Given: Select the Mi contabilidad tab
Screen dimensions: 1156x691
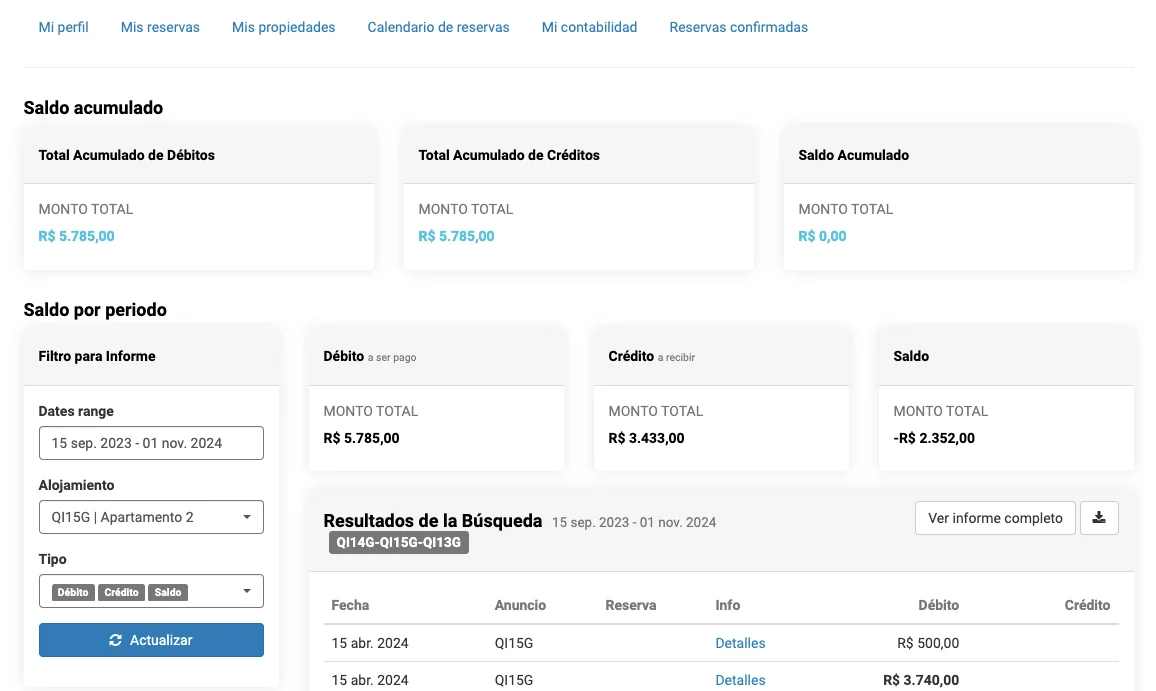Looking at the screenshot, I should 589,27.
